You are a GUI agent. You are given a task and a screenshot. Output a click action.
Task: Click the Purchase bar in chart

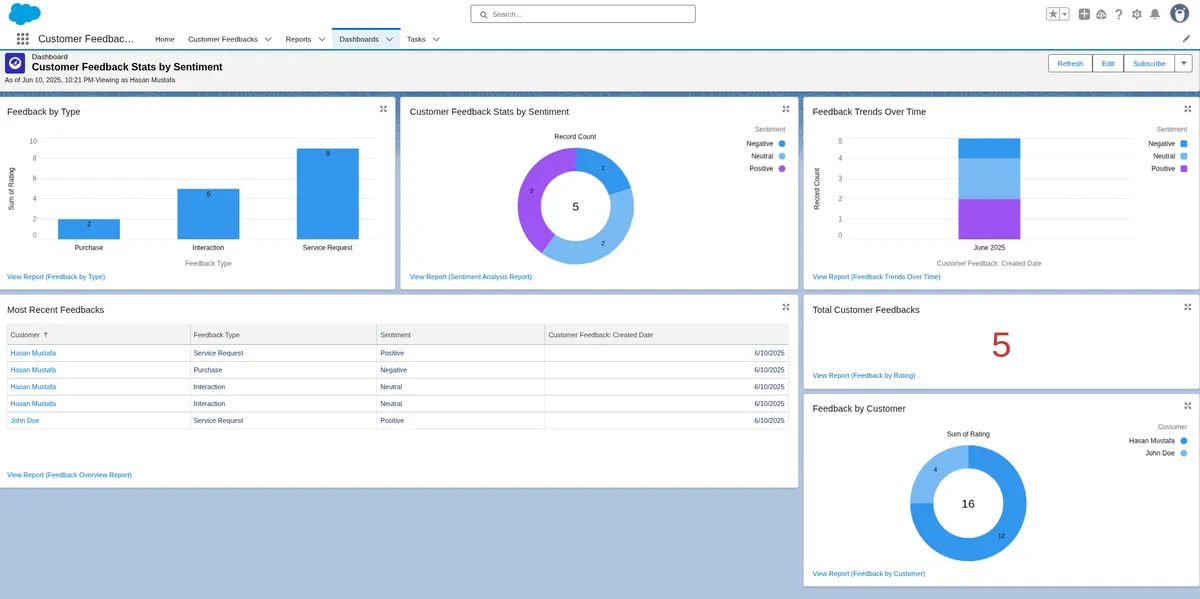(89, 229)
